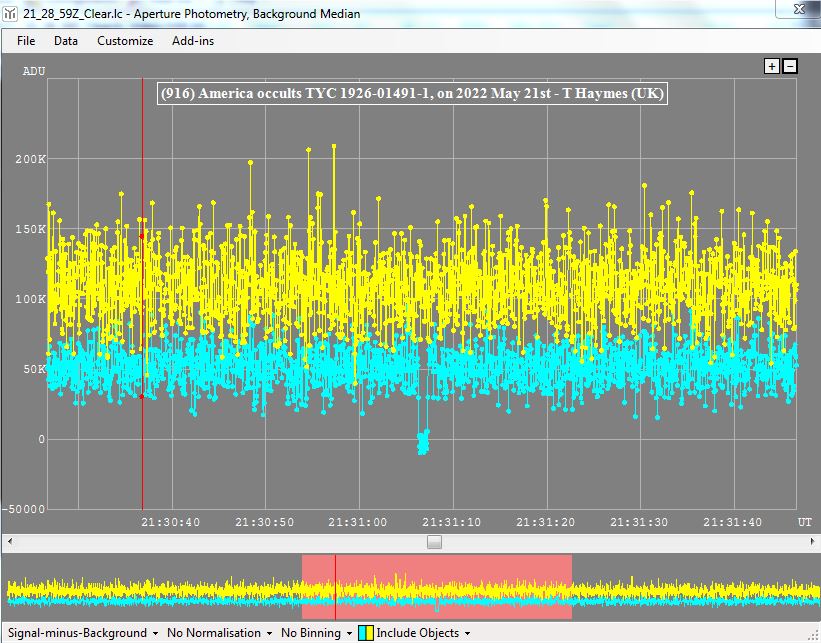
Task: Click the cyan object color box
Action: tap(362, 633)
